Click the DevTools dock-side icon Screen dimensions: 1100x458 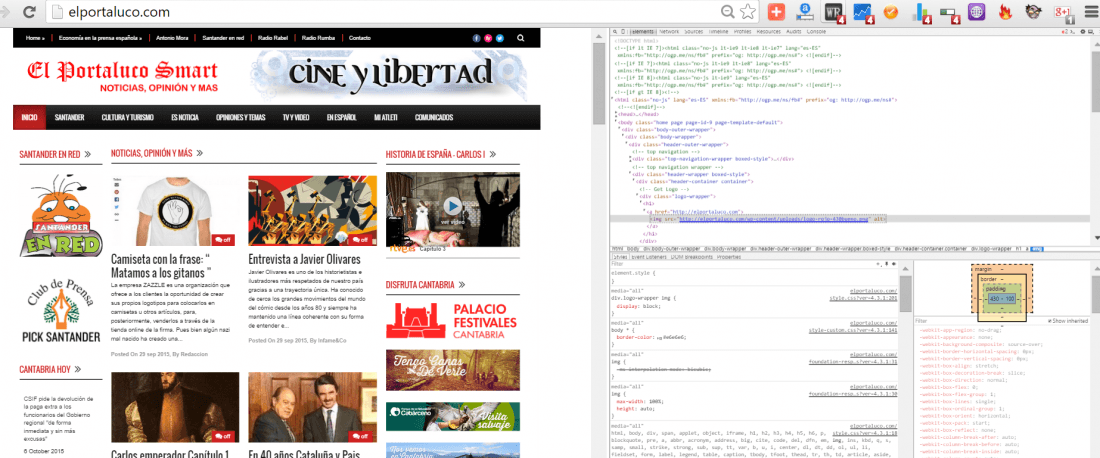(1092, 32)
